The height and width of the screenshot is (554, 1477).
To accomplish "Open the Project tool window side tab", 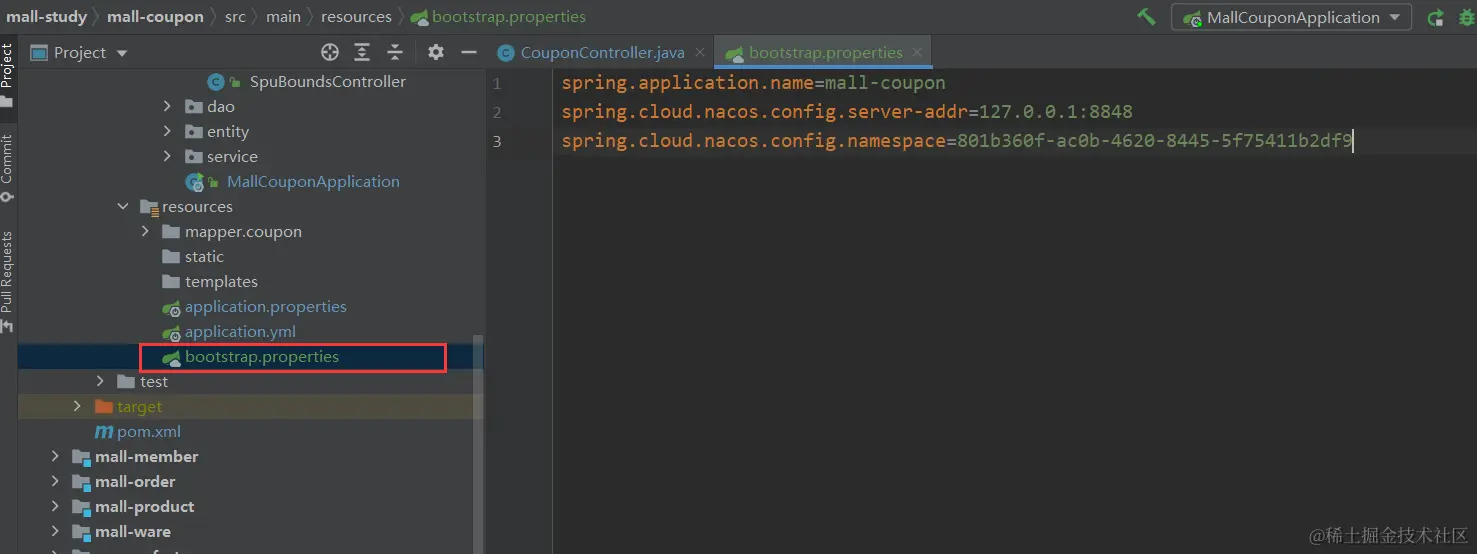I will (8, 75).
